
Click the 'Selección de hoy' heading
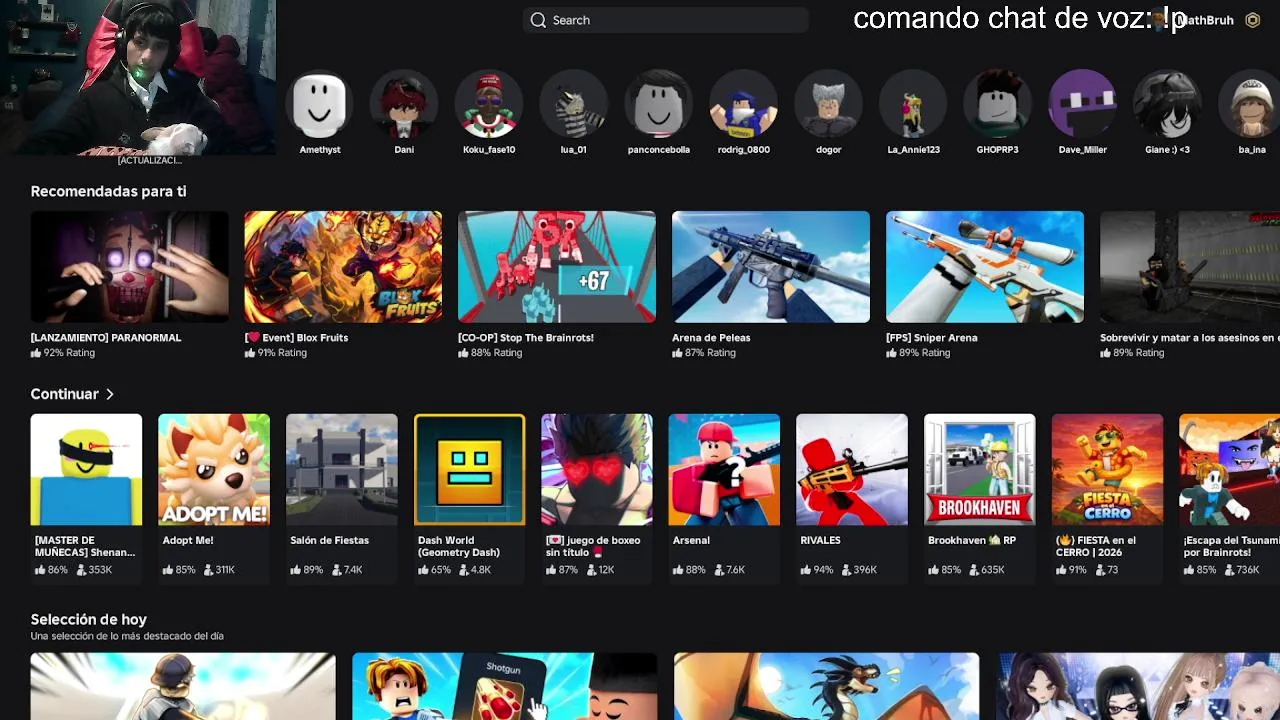click(x=88, y=619)
